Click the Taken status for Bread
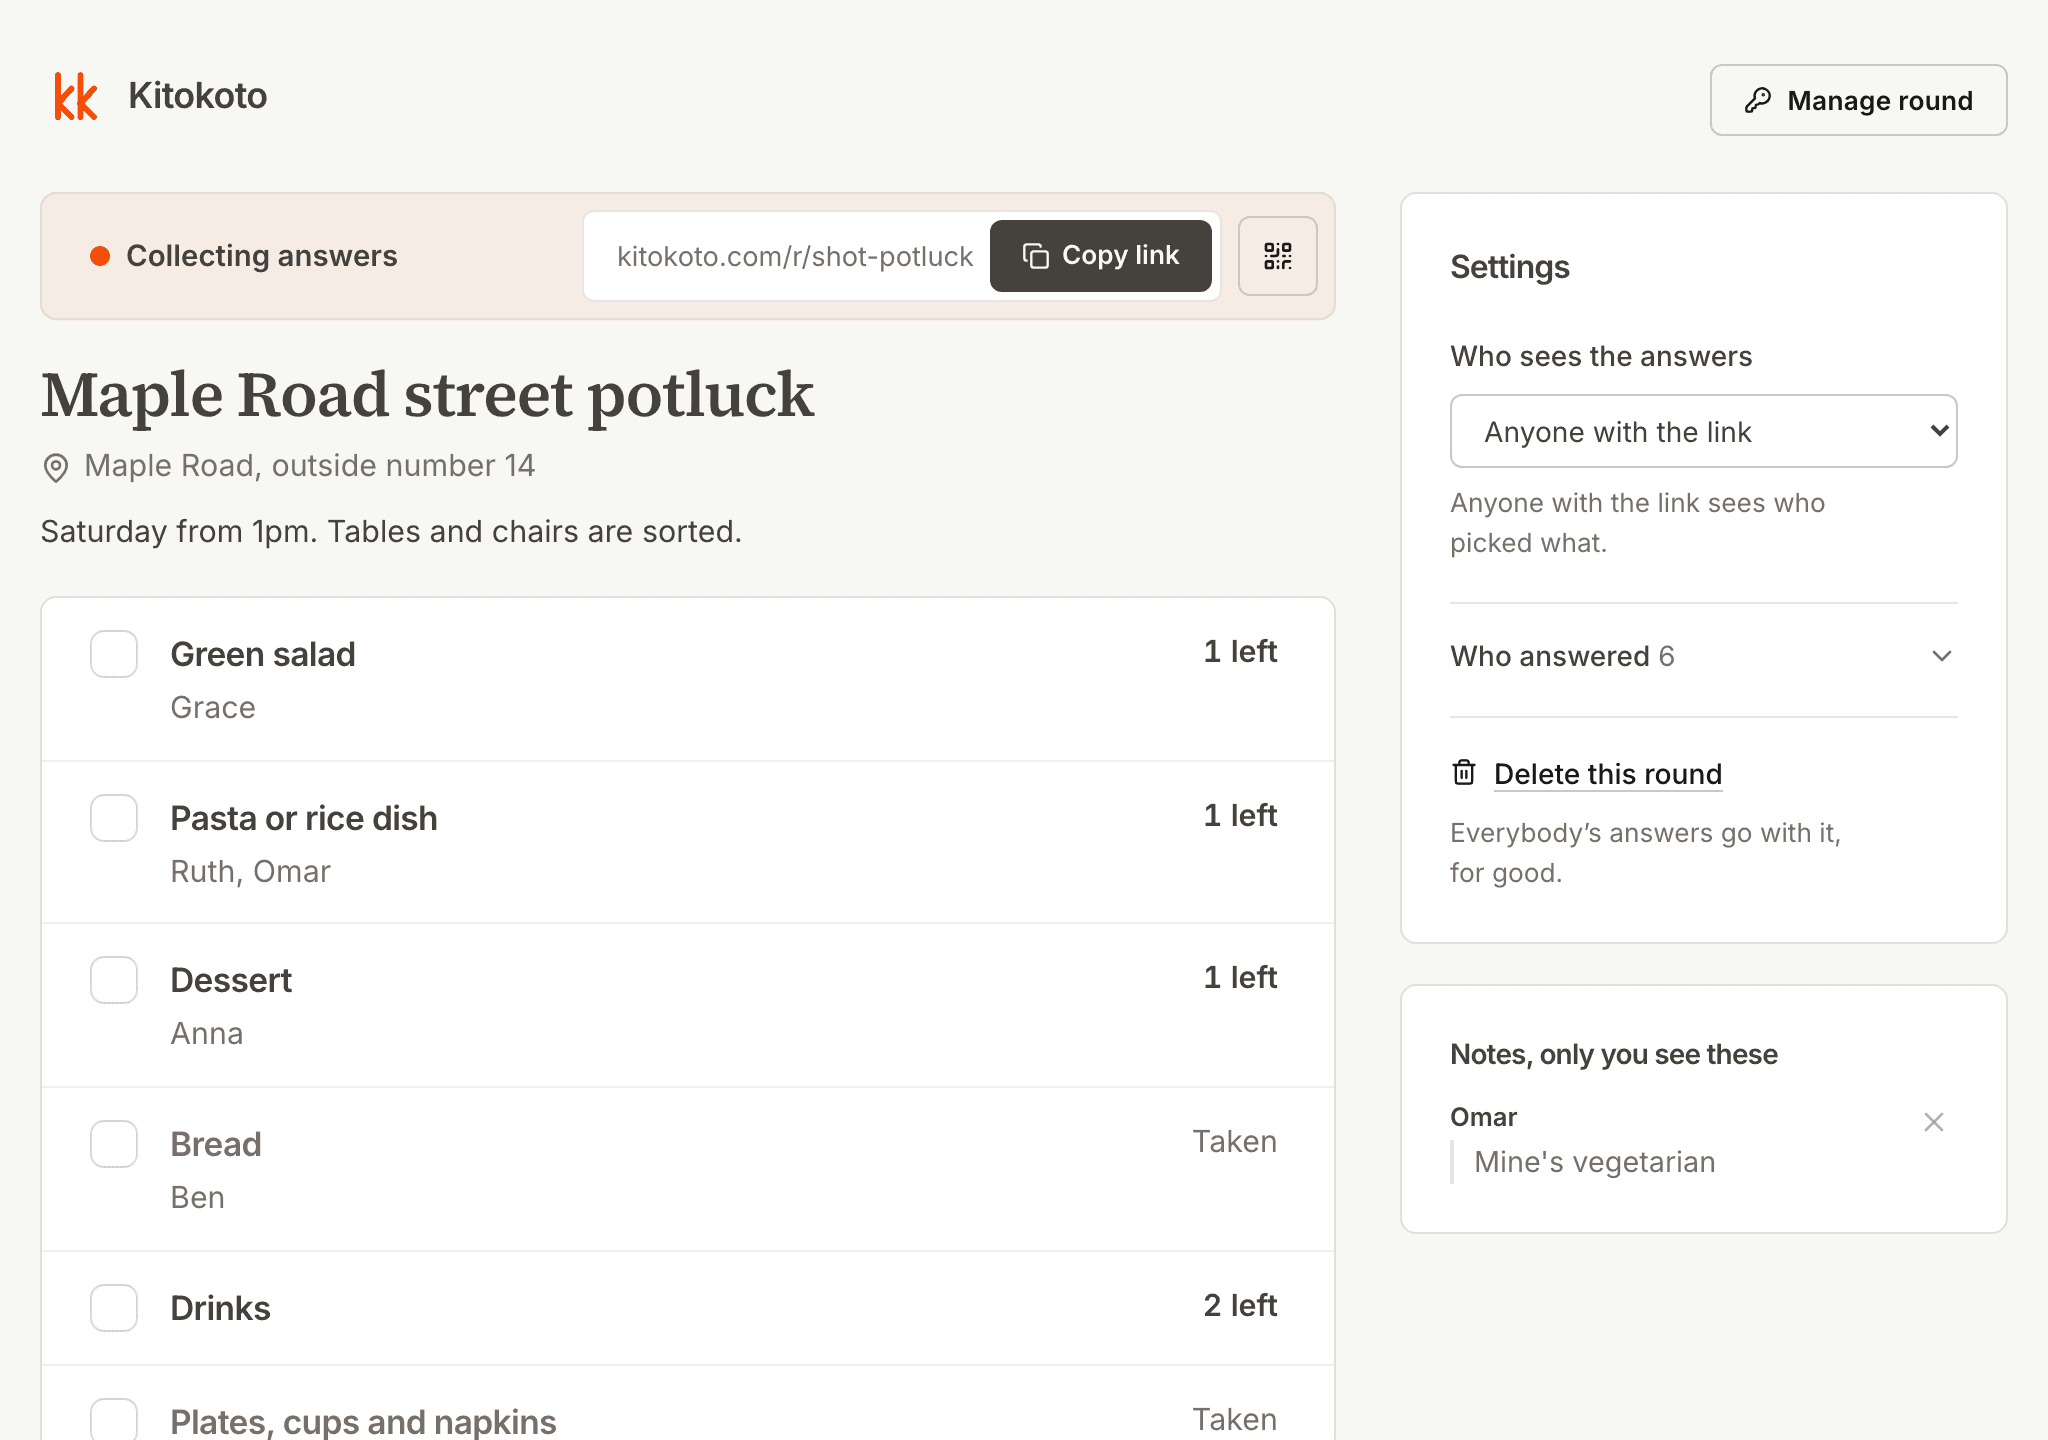The width and height of the screenshot is (2048, 1440). point(1235,1142)
